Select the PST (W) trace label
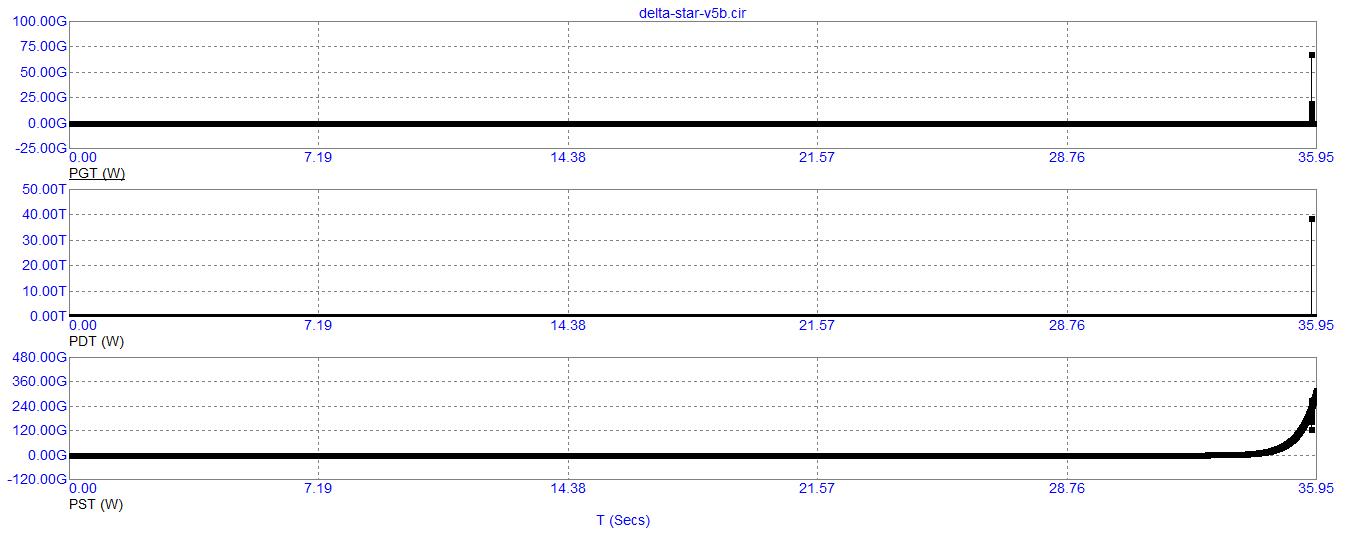Image resolution: width=1353 pixels, height=541 pixels. [95, 504]
